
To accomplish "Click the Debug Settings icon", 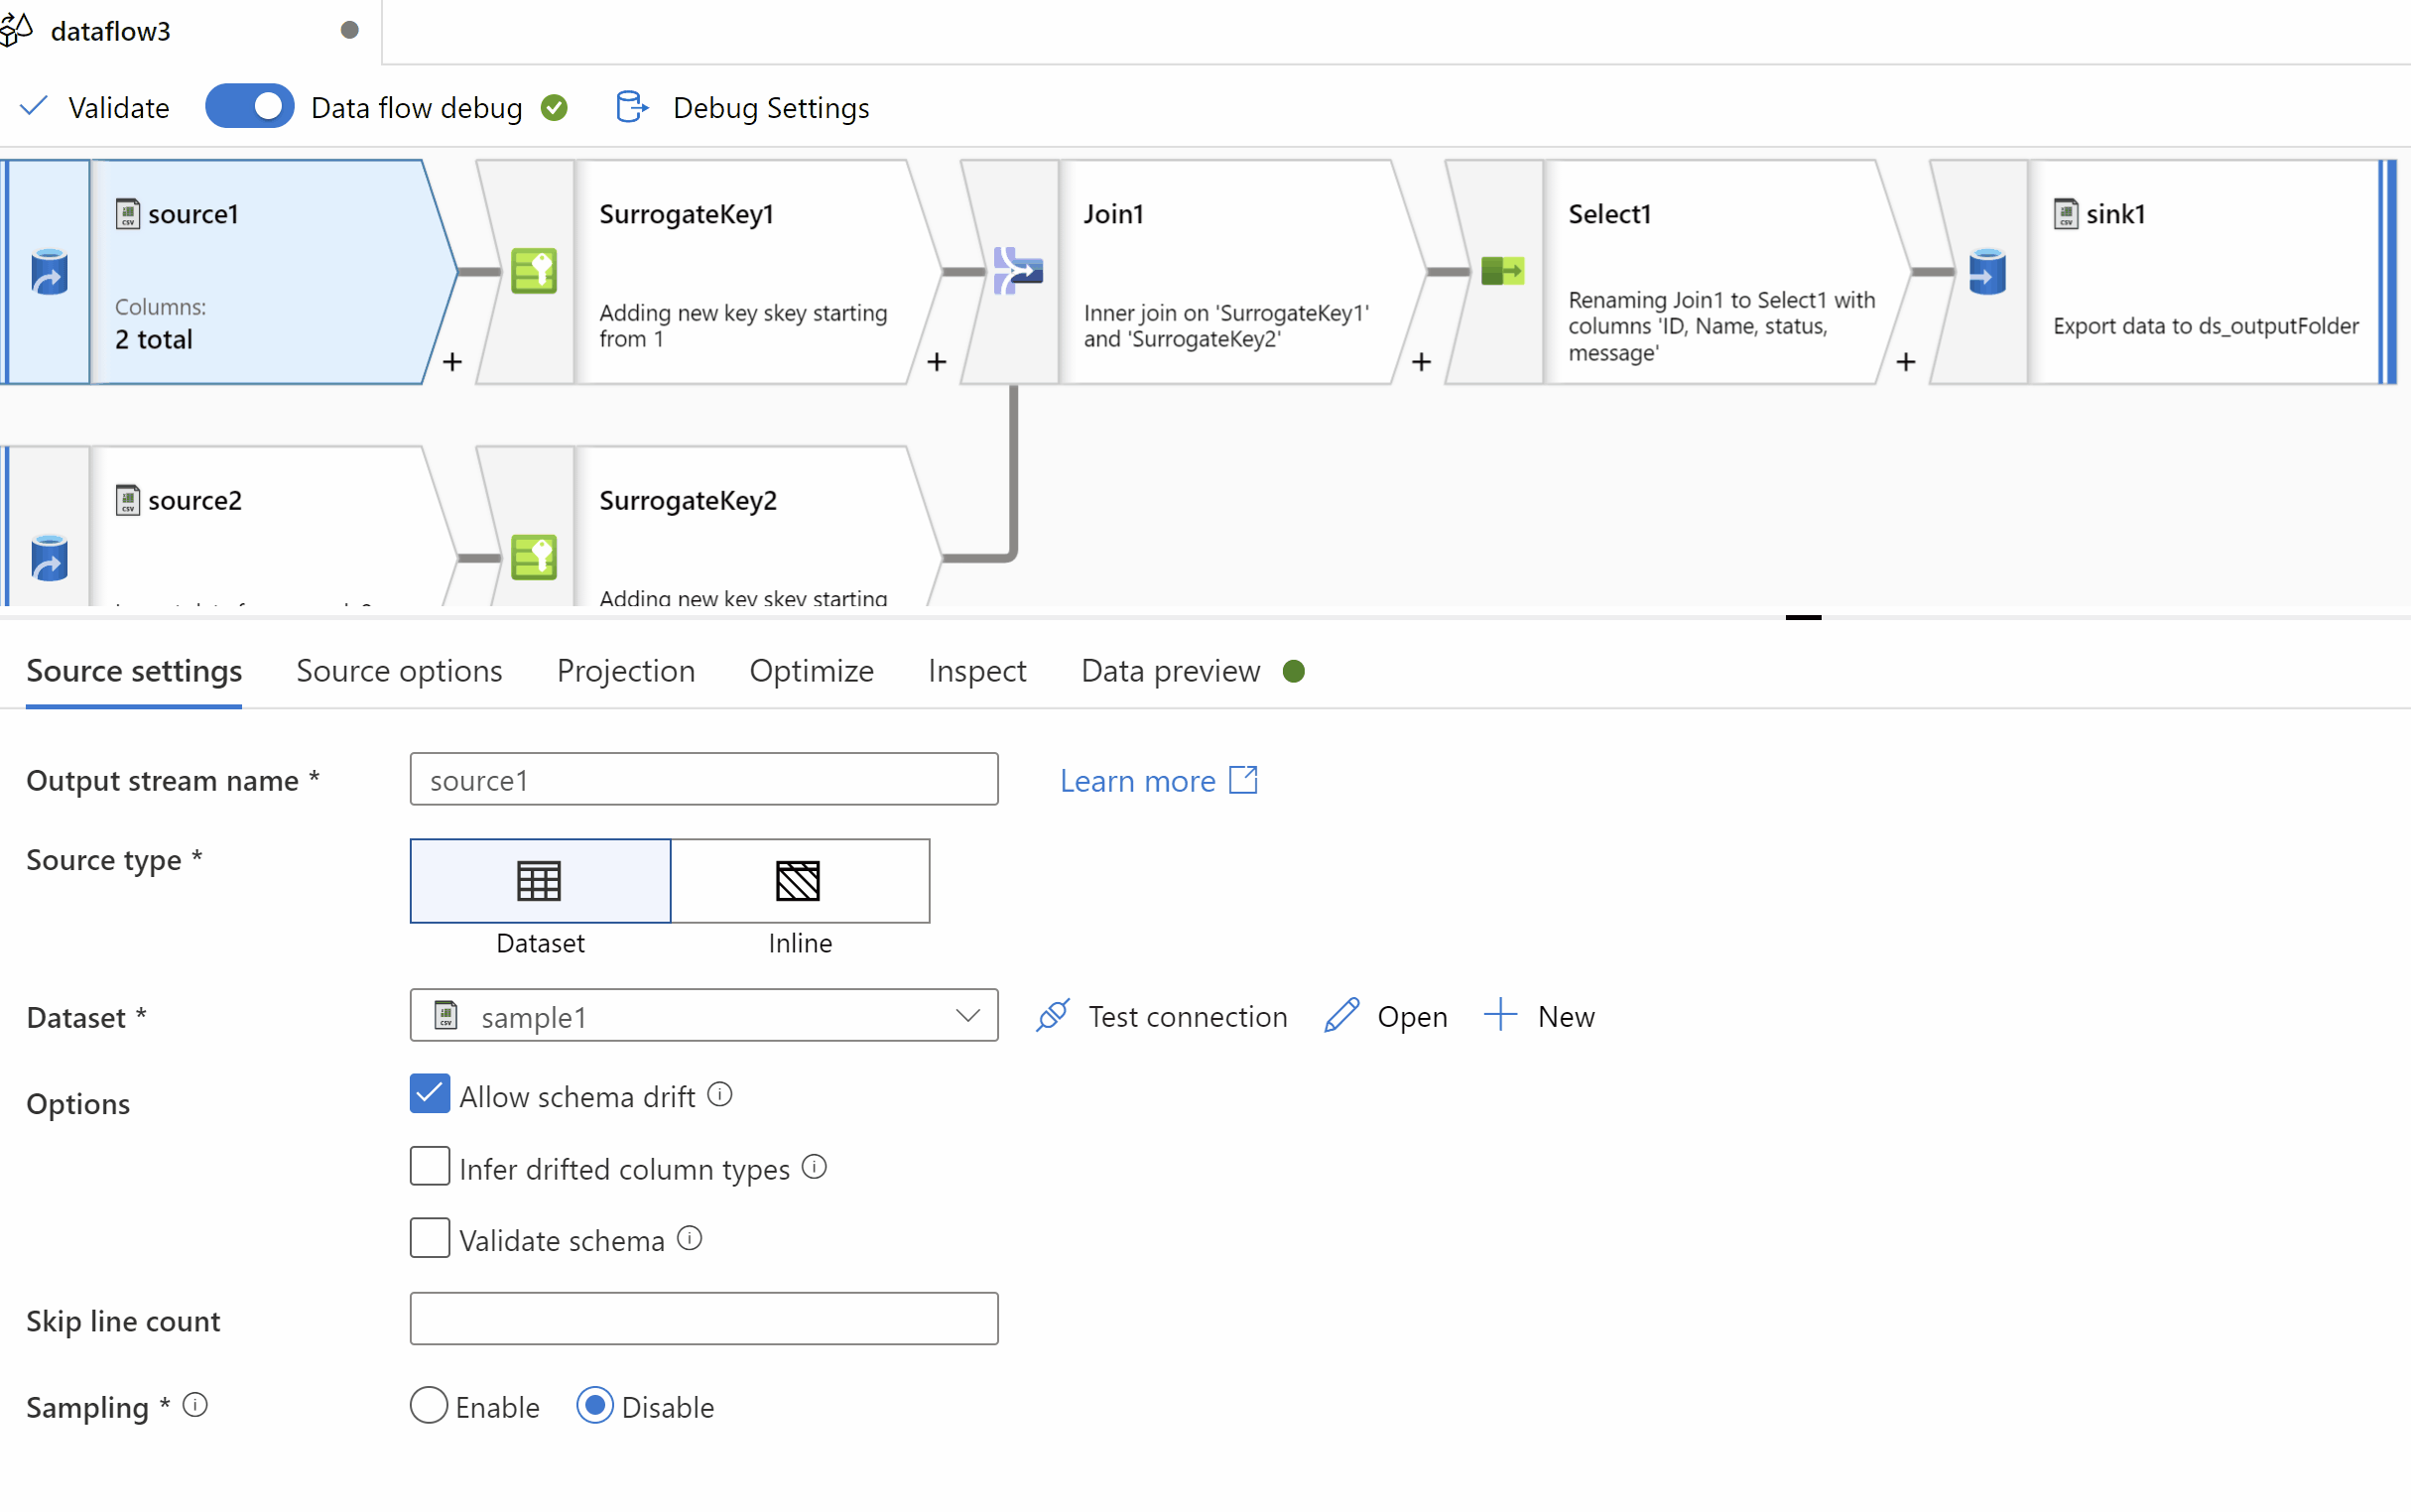I will (x=632, y=107).
